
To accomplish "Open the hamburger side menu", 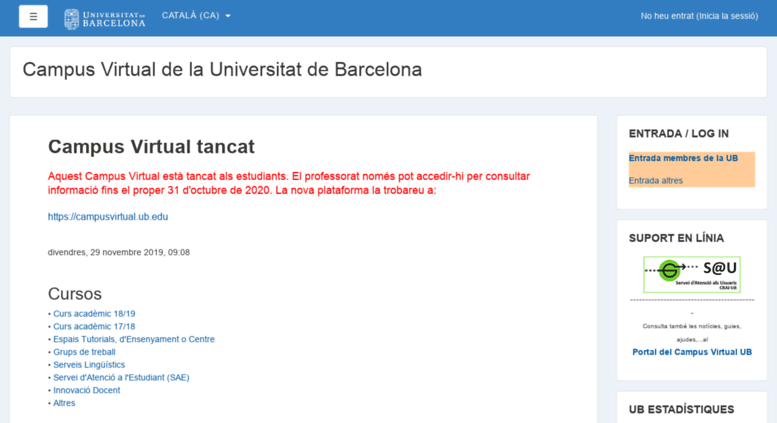I will coord(33,16).
